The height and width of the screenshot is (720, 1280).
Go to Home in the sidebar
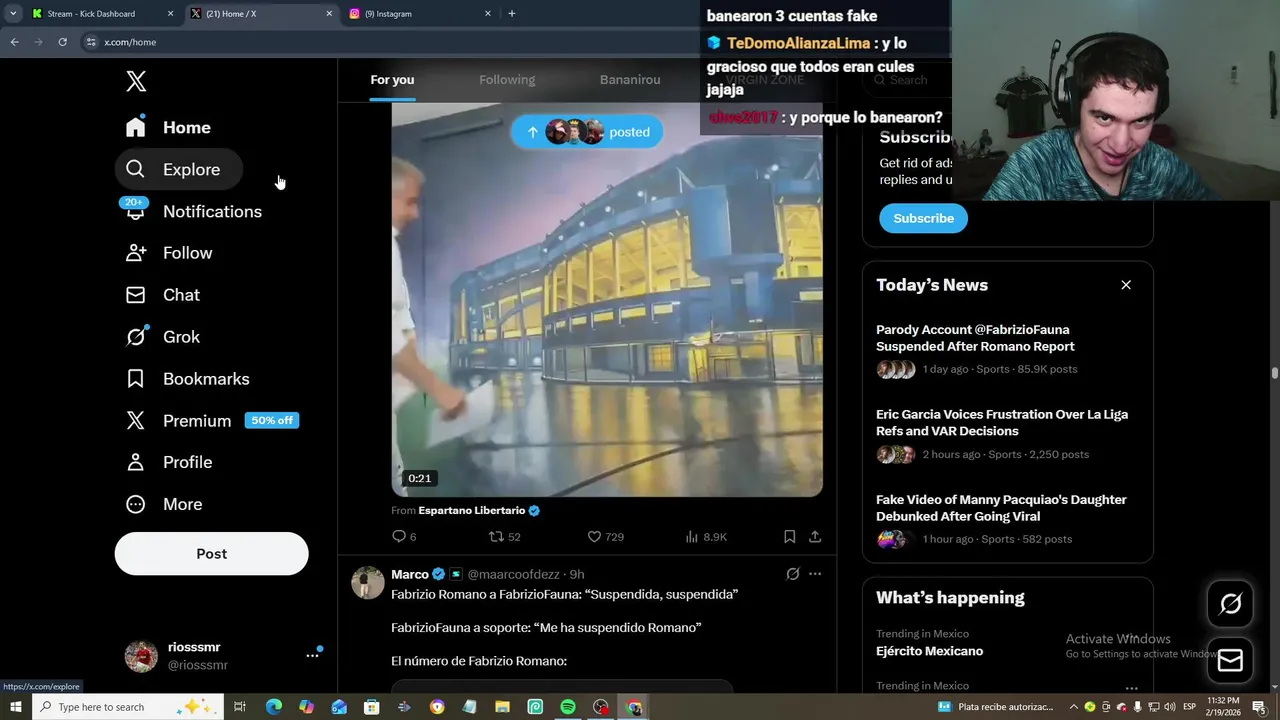(x=168, y=127)
